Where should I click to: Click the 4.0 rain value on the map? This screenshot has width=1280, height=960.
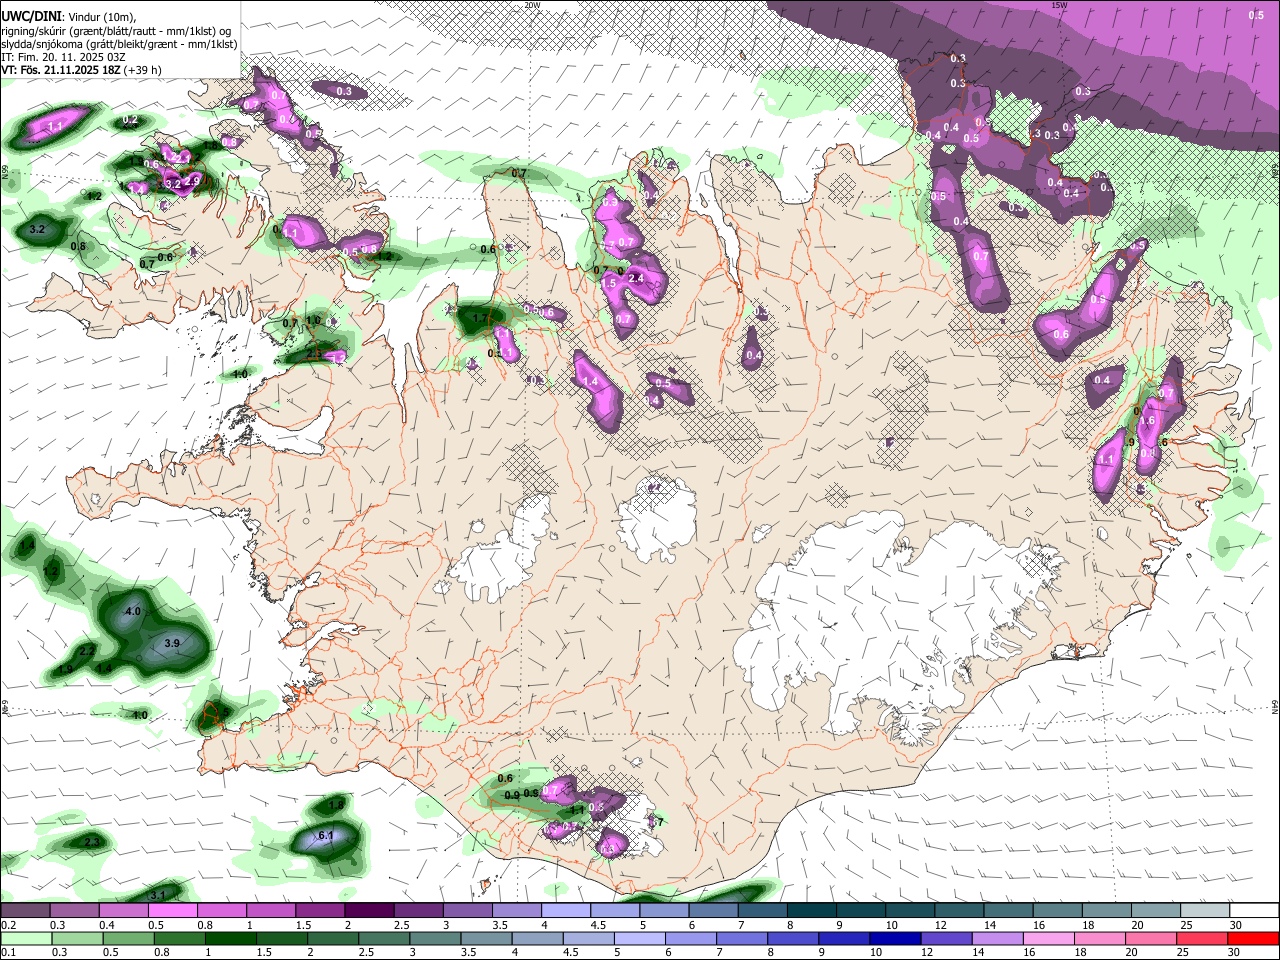point(133,611)
